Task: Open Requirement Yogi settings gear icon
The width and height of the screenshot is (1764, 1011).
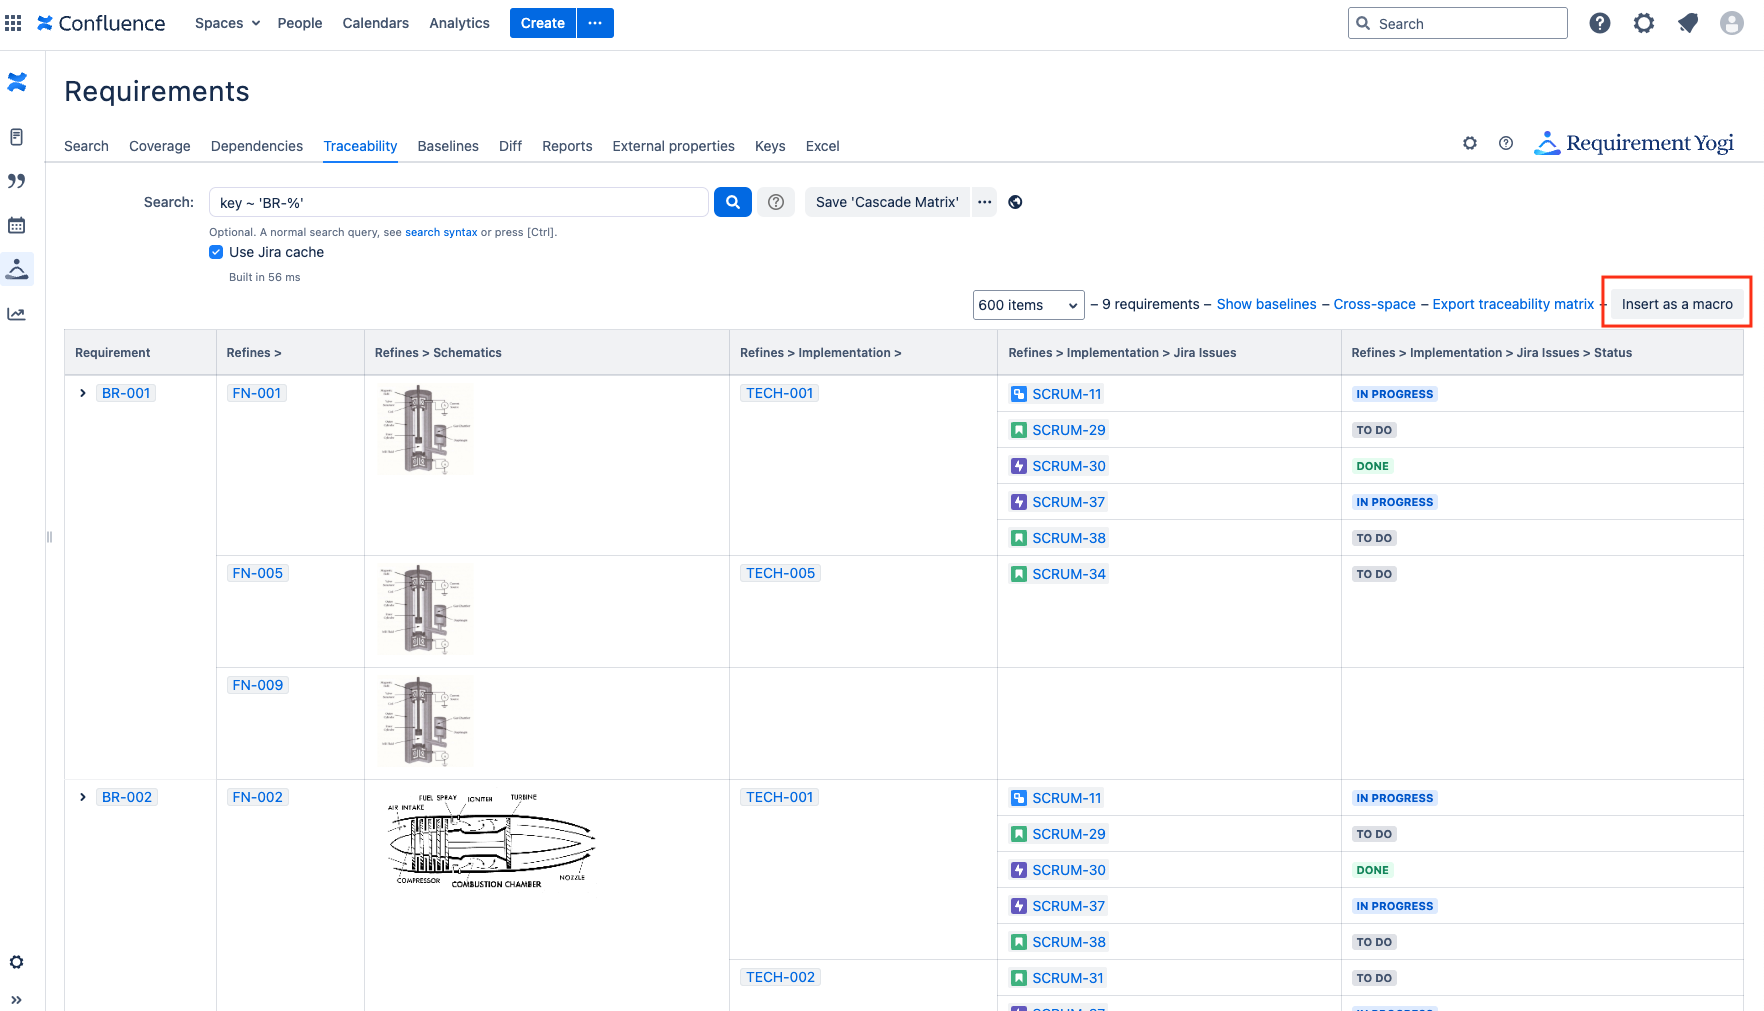Action: click(1469, 144)
